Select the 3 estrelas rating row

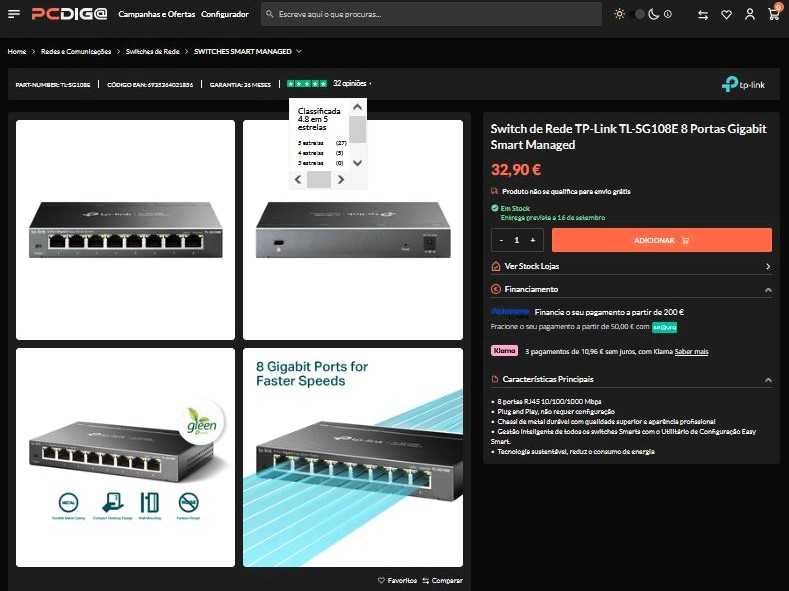point(322,163)
